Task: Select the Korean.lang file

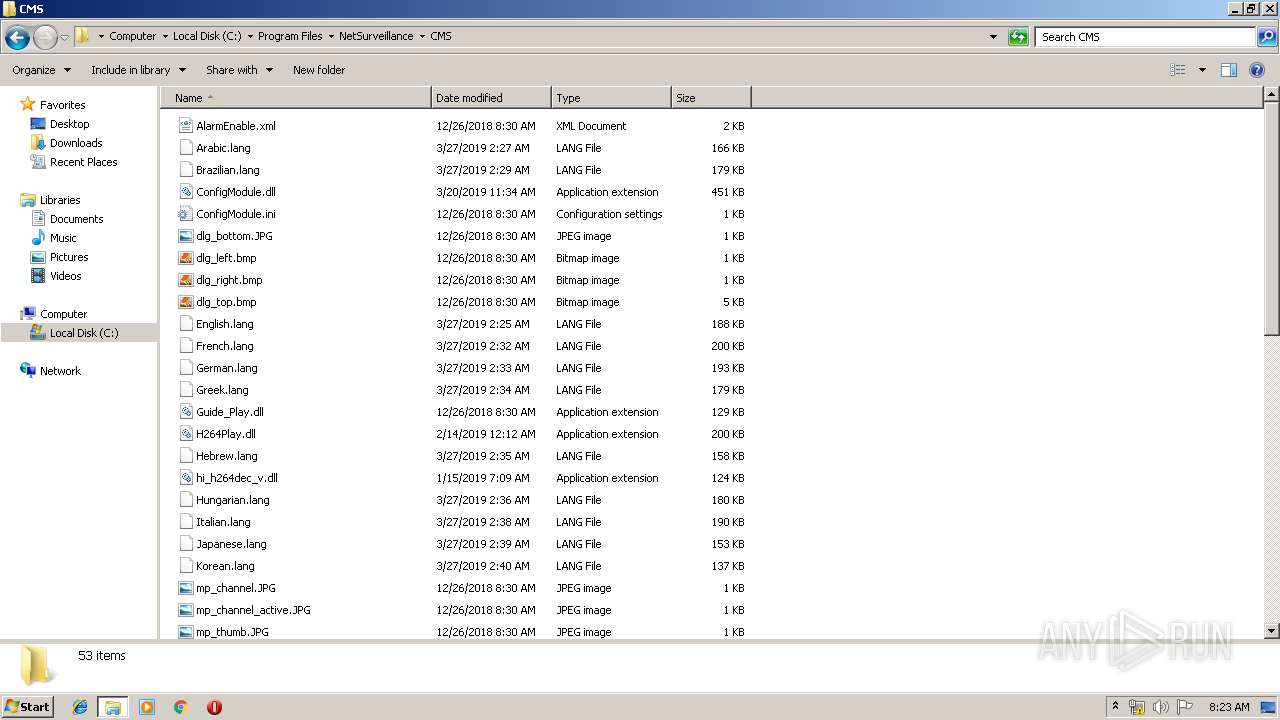Action: click(x=225, y=566)
